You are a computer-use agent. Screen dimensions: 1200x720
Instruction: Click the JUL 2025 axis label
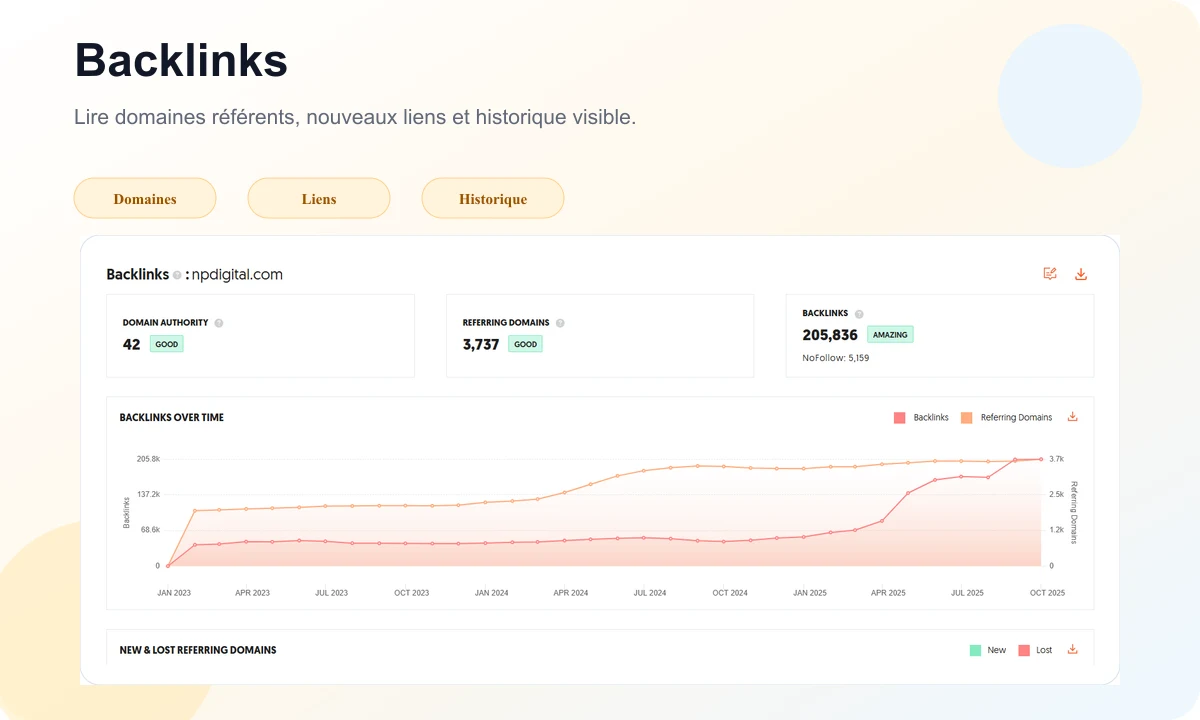pos(967,593)
